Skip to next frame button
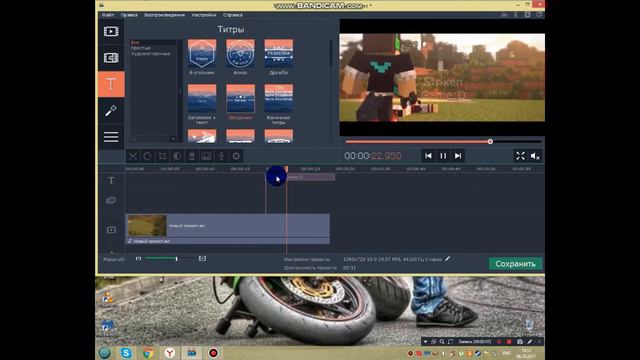640x360 pixels. pos(458,156)
